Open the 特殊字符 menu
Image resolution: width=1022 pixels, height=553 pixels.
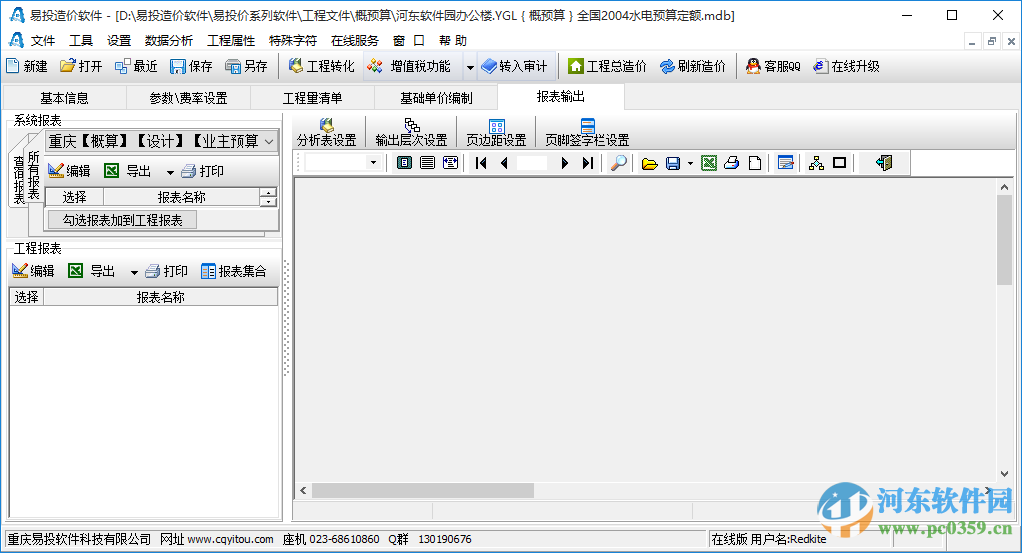pos(293,40)
